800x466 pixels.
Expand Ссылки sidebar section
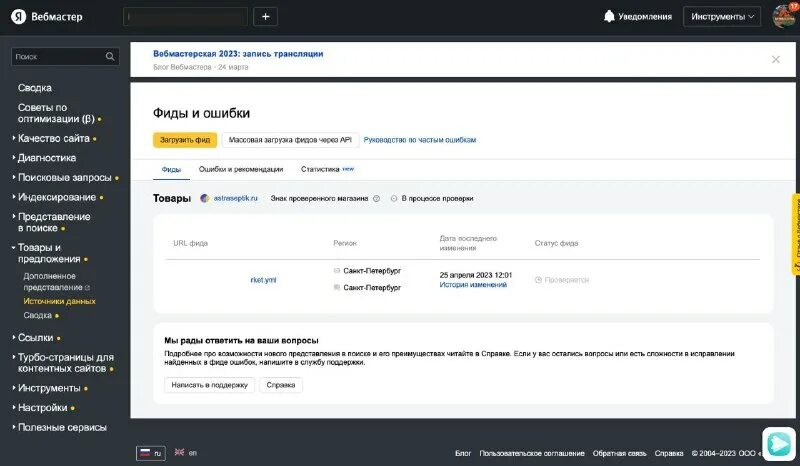[35, 338]
